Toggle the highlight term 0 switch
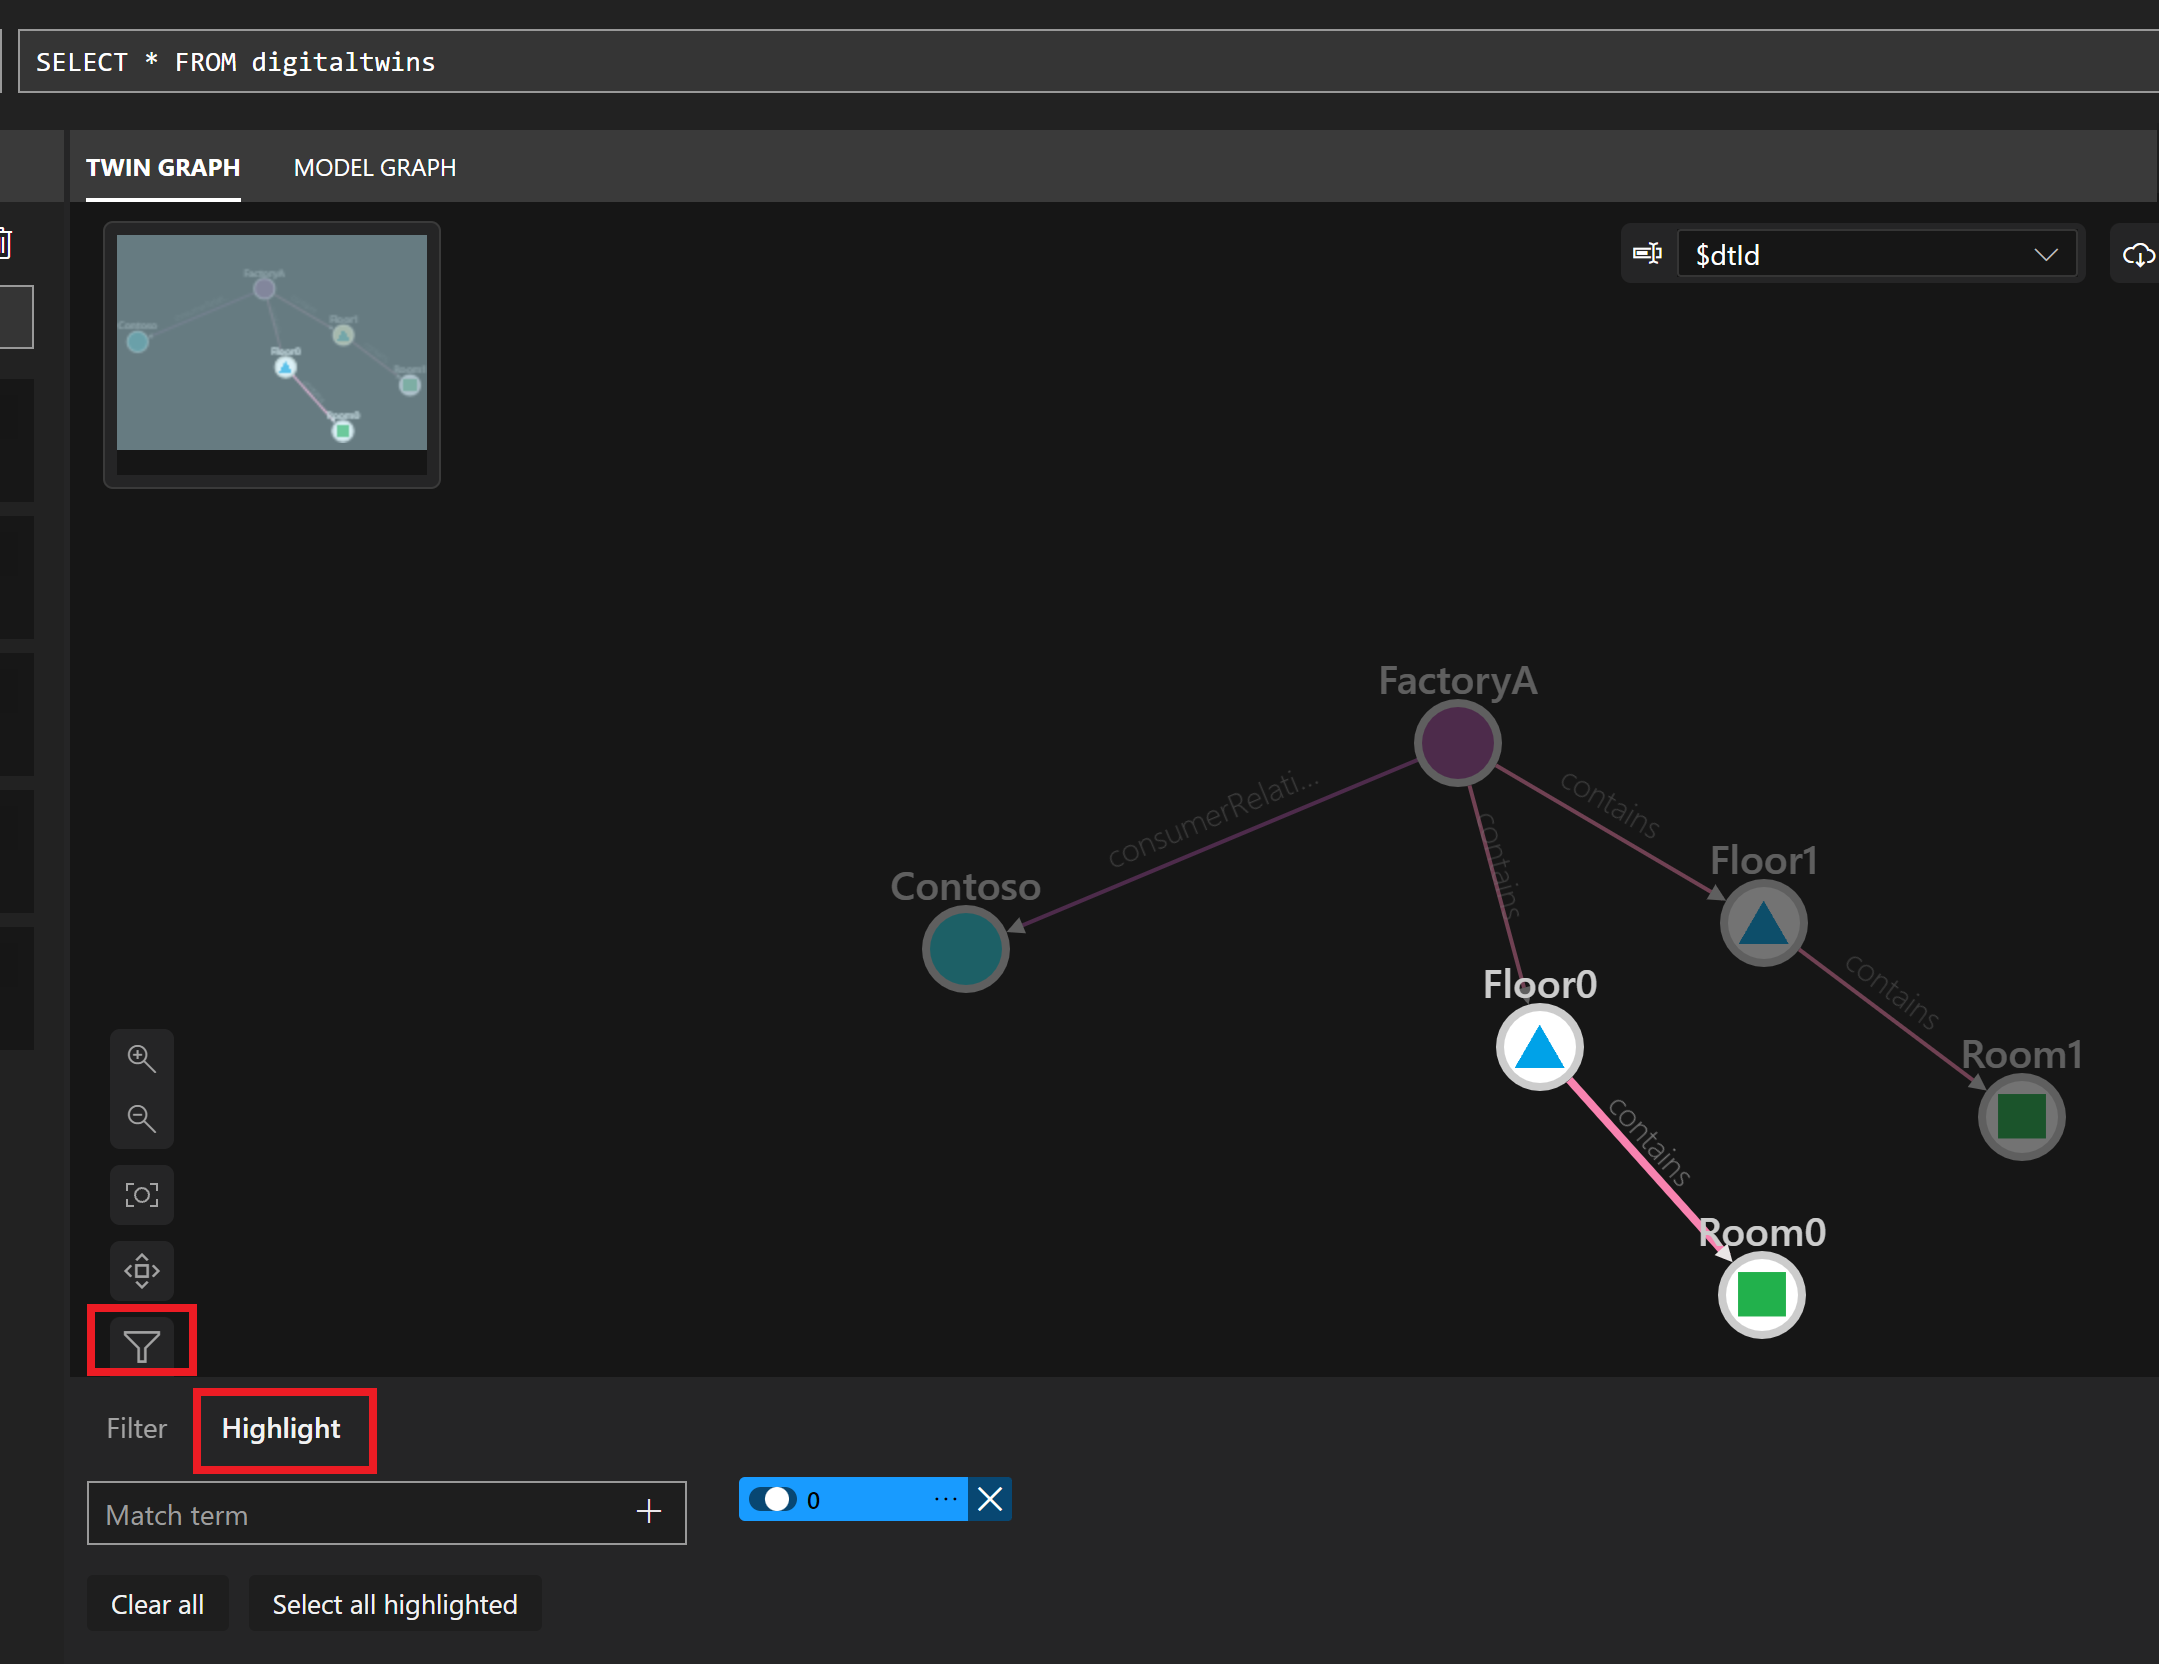 pyautogui.click(x=773, y=1499)
